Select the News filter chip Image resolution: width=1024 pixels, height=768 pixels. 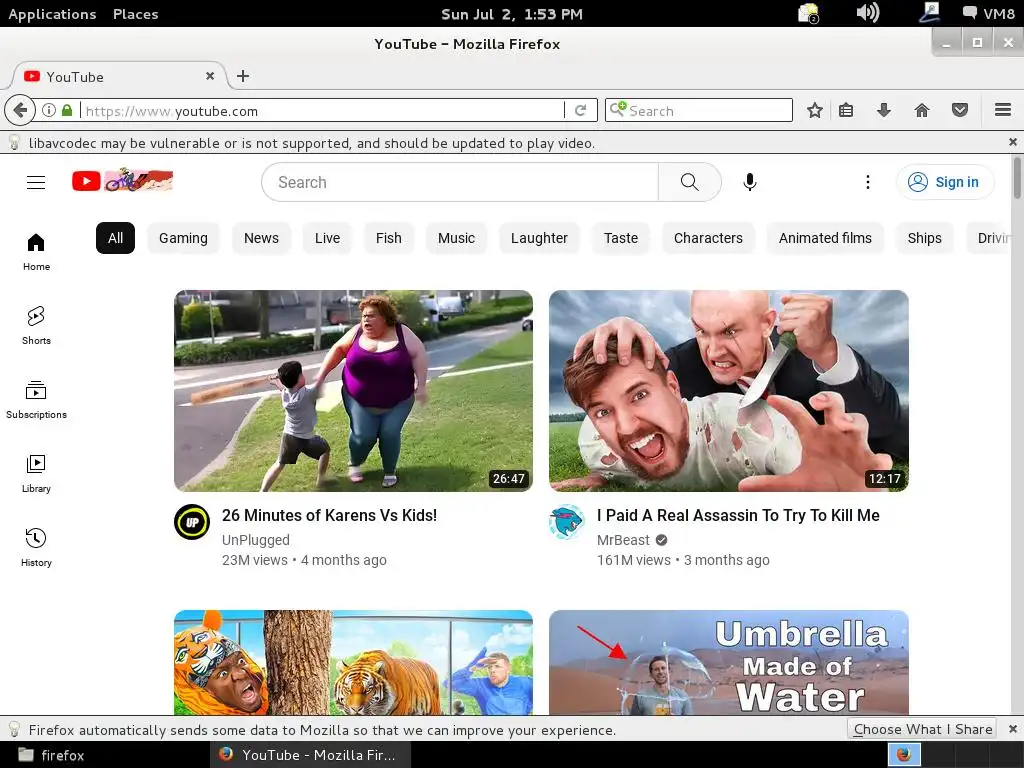[261, 238]
